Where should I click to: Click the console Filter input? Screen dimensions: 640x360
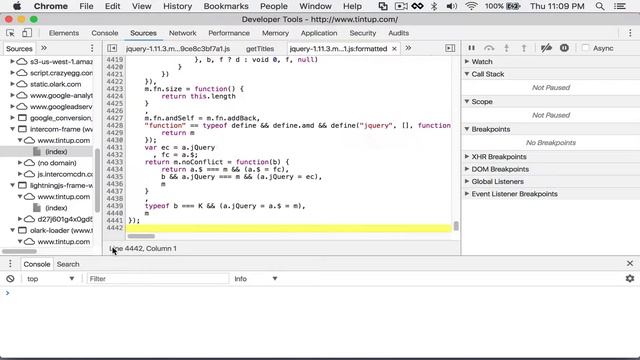pyautogui.click(x=158, y=279)
